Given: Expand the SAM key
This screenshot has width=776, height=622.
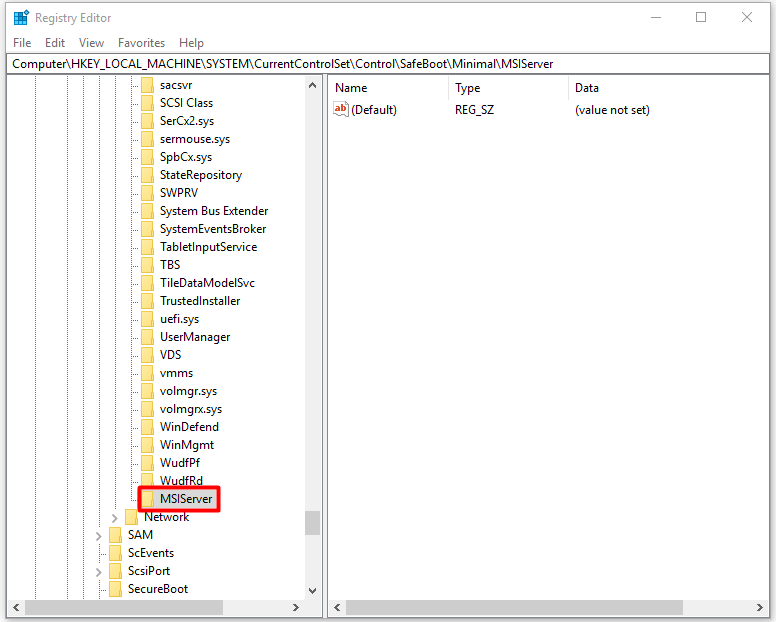Looking at the screenshot, I should tap(98, 535).
